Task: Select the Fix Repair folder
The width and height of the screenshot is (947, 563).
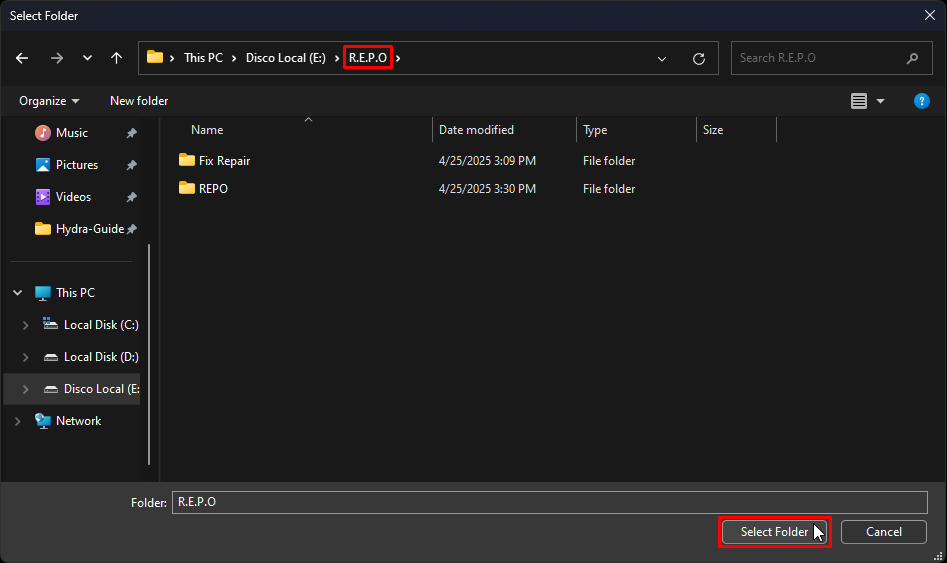Action: [224, 161]
